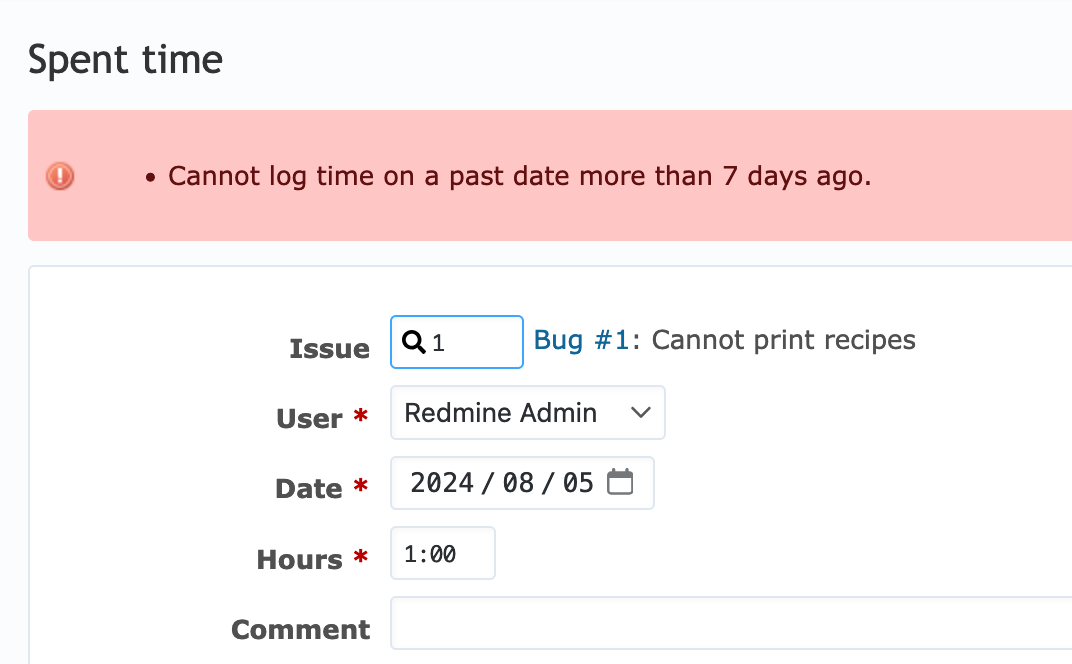
Task: Open the Redmine Admin user selector
Action: [x=527, y=412]
